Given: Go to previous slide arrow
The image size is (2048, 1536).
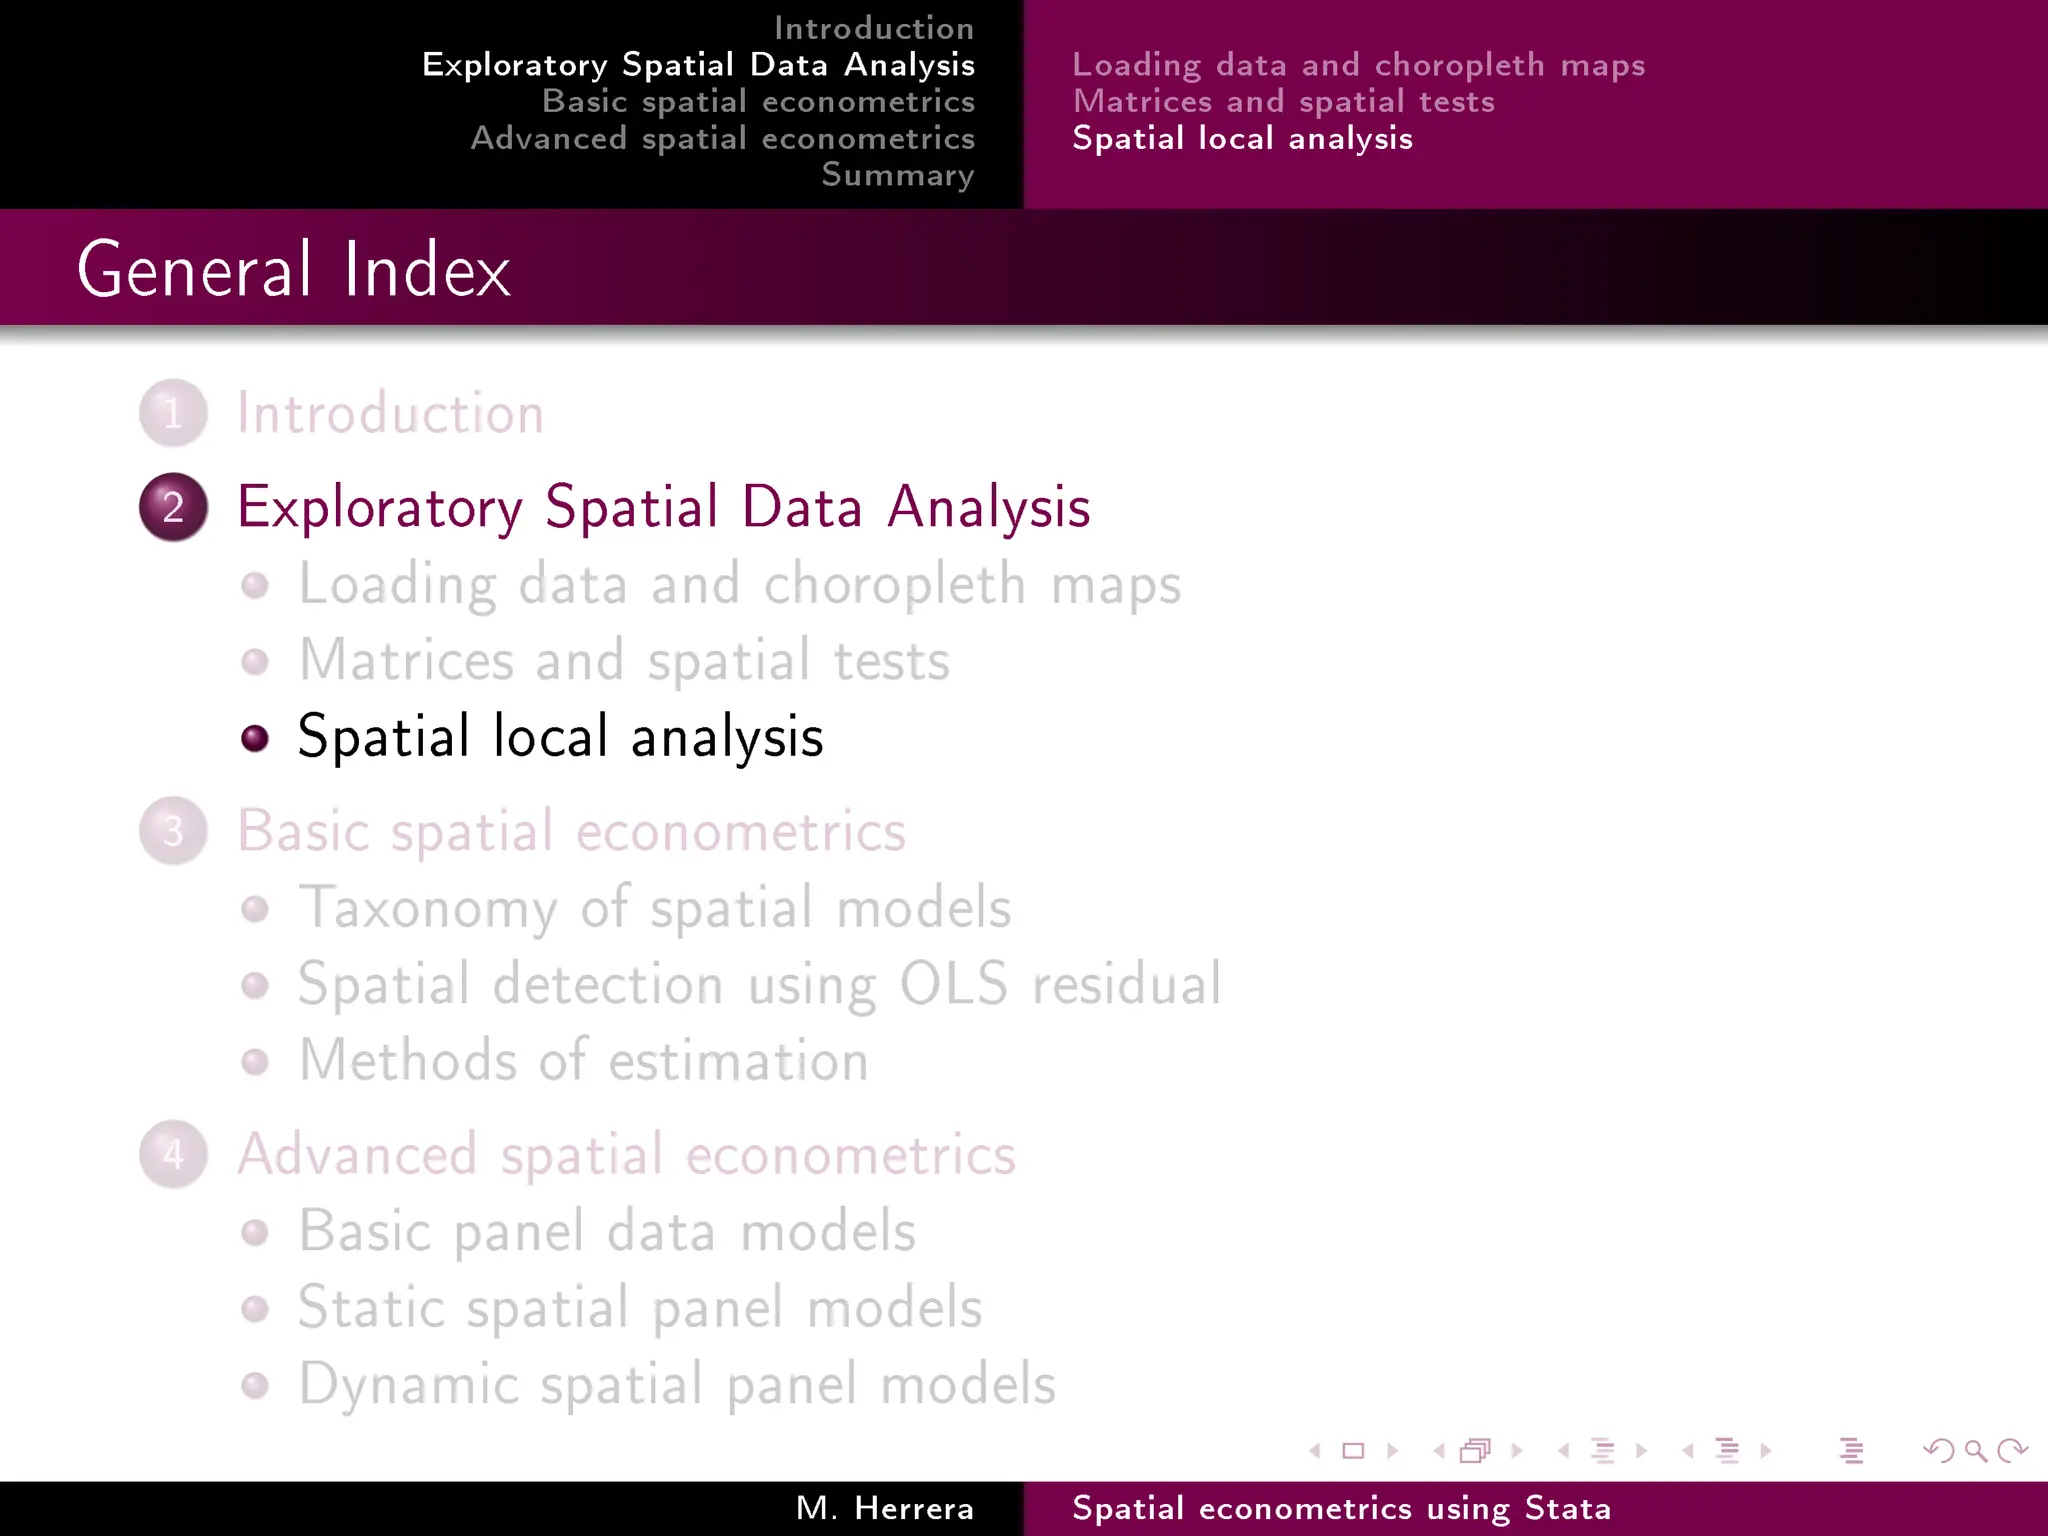Looking at the screenshot, I should 1315,1451.
